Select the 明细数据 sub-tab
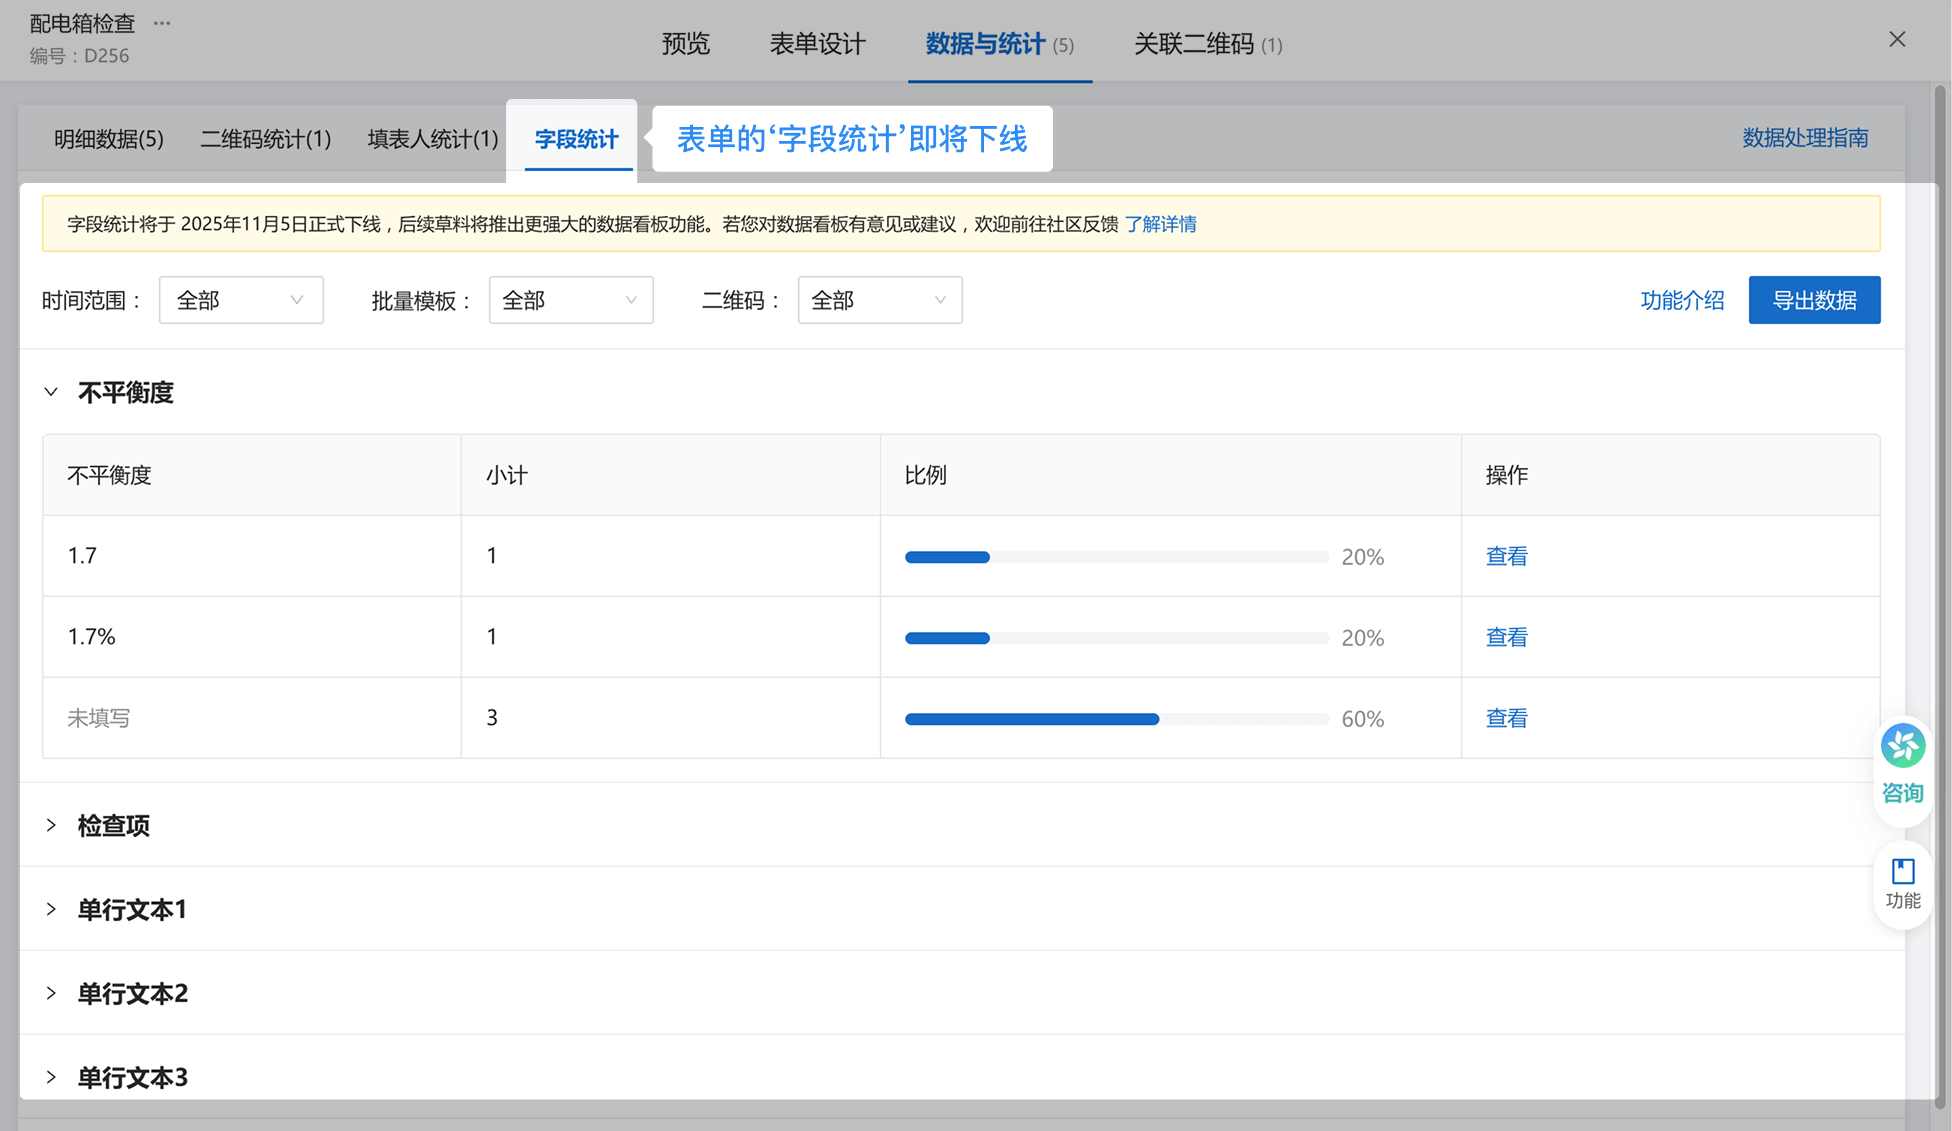This screenshot has width=1952, height=1131. pos(109,139)
